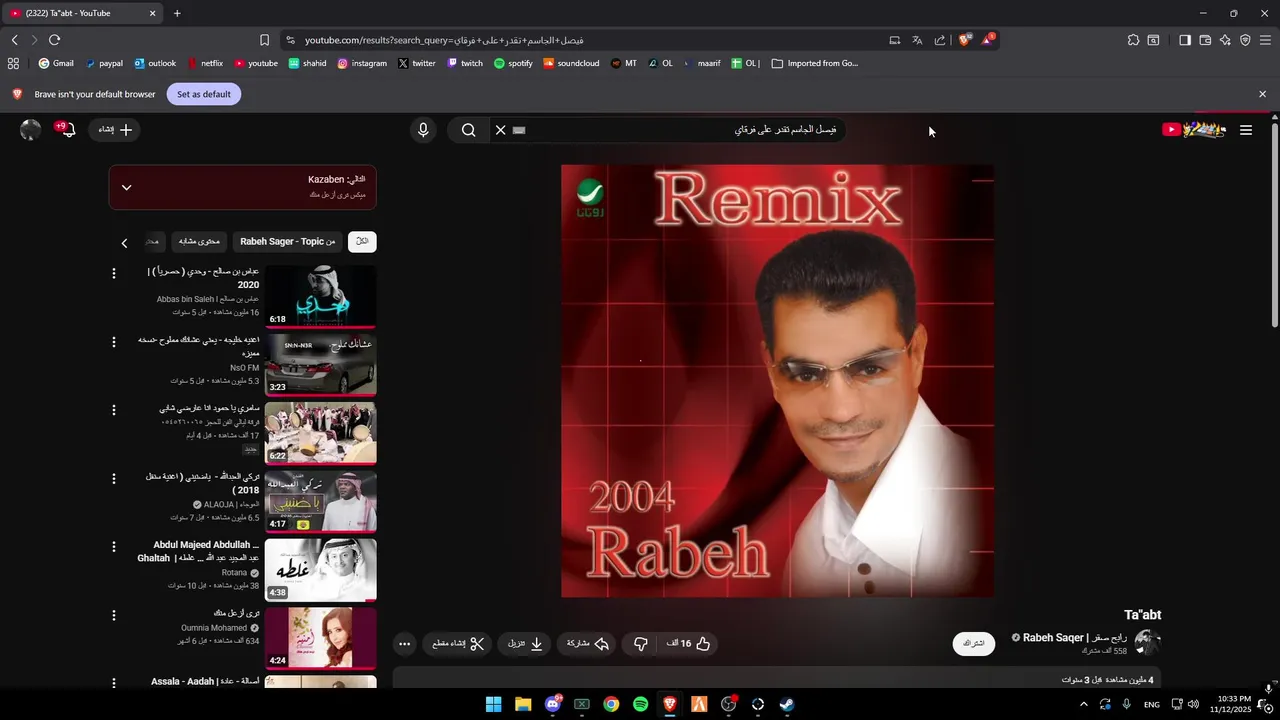The image size is (1280, 720).
Task: Dislike the Ta"abt video
Action: [641, 644]
